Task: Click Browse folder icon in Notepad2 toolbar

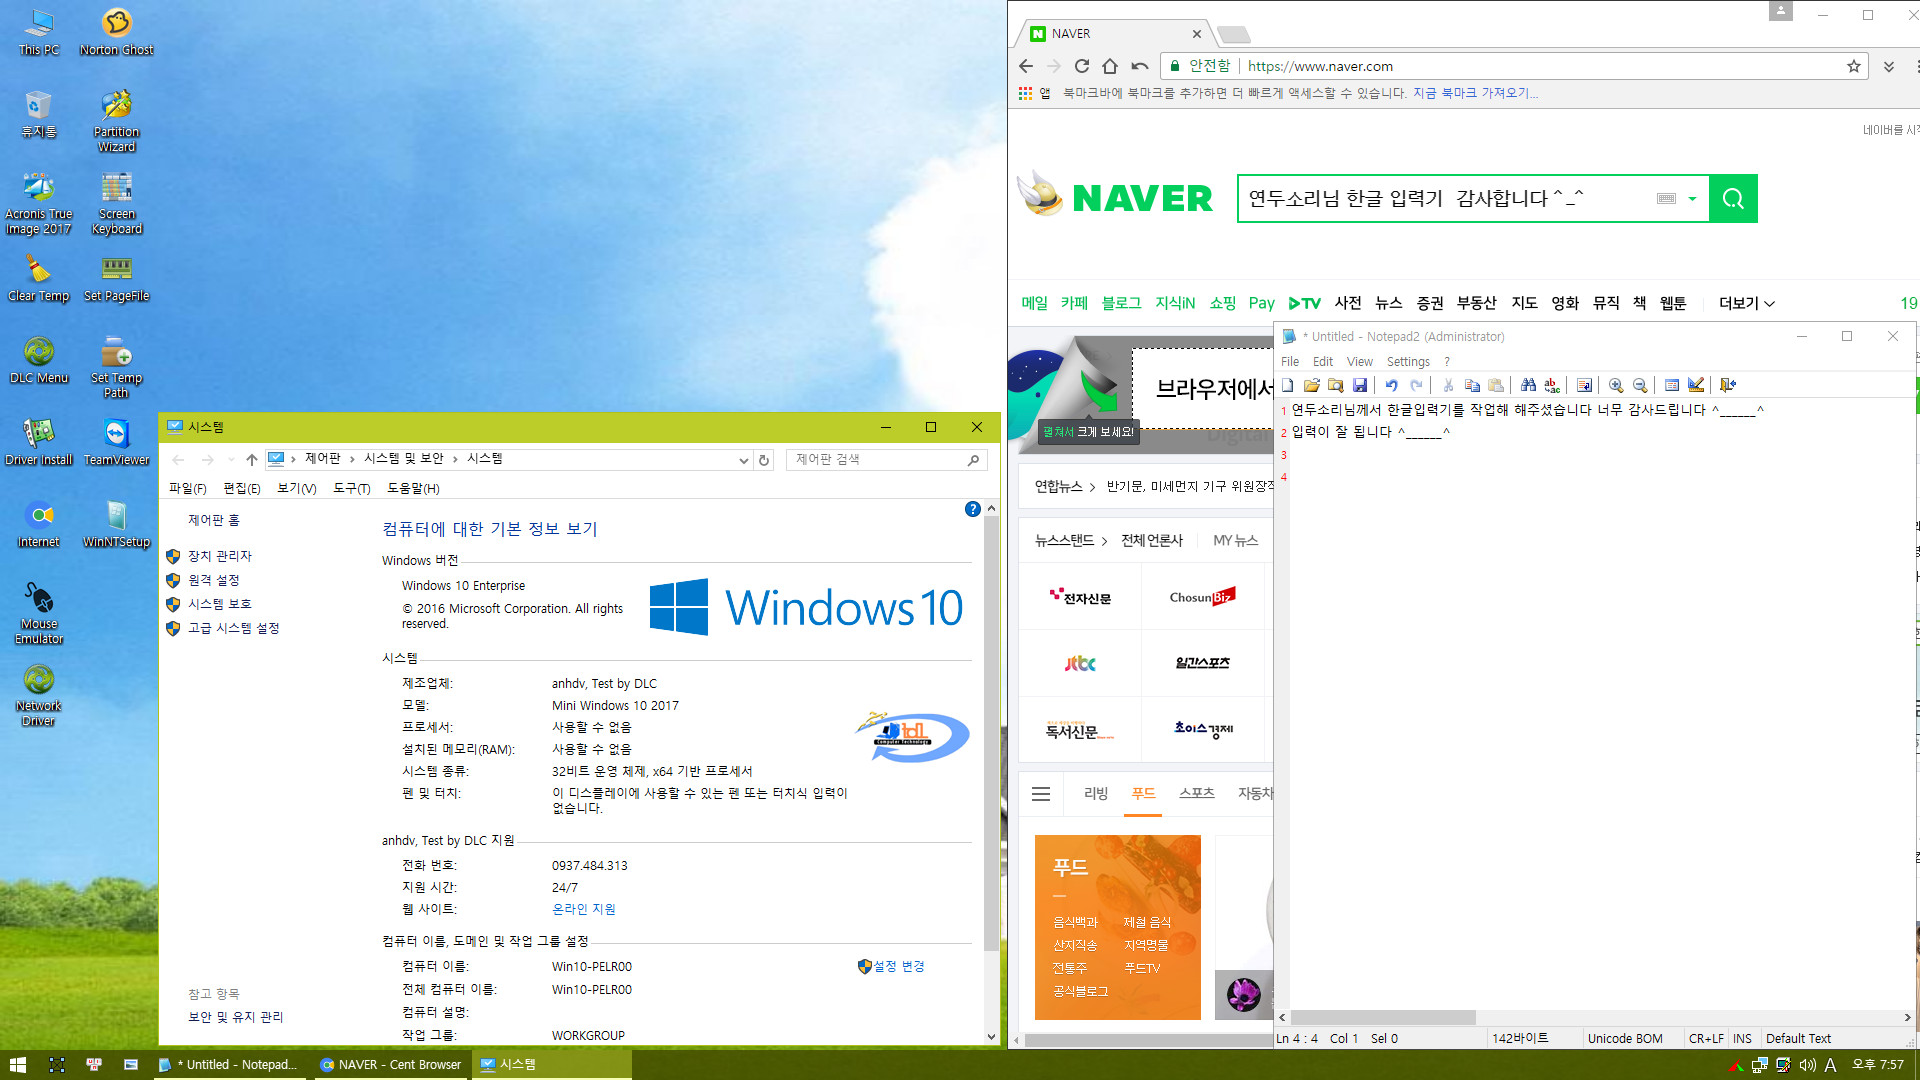Action: [x=1336, y=385]
